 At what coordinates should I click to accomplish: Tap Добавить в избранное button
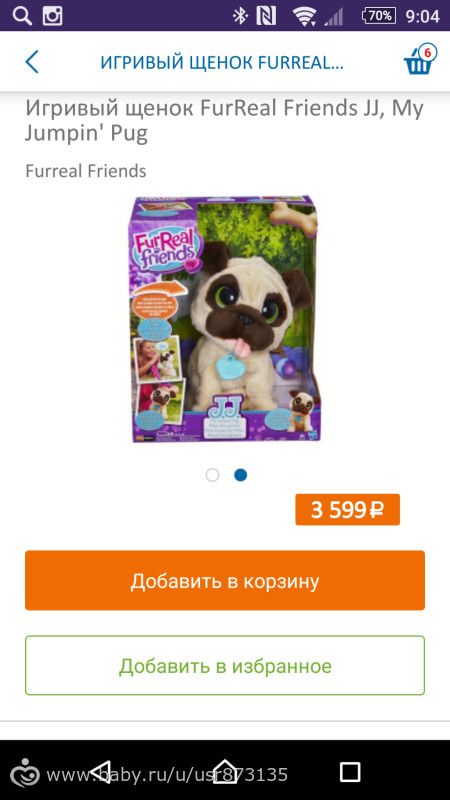point(225,665)
